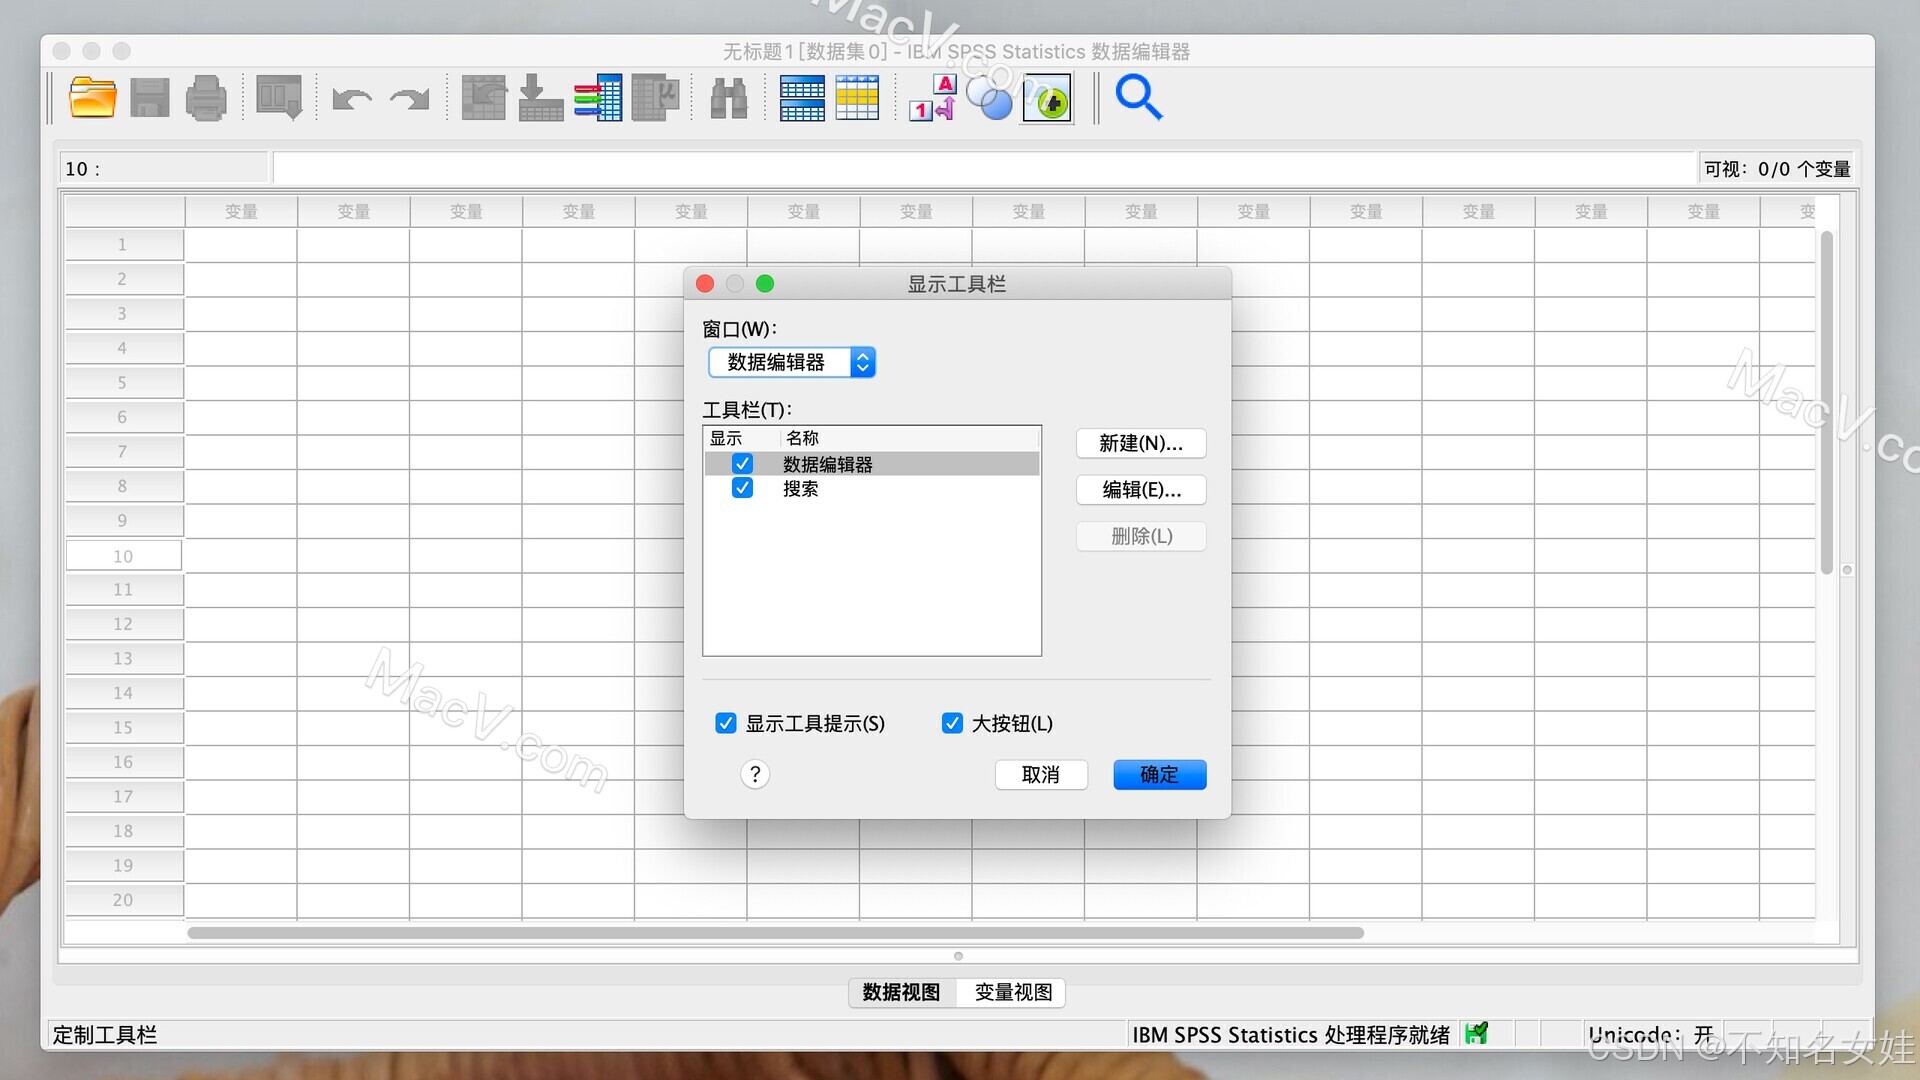Click the 新建(N)... button
Viewport: 1920px width, 1080px height.
click(1141, 443)
